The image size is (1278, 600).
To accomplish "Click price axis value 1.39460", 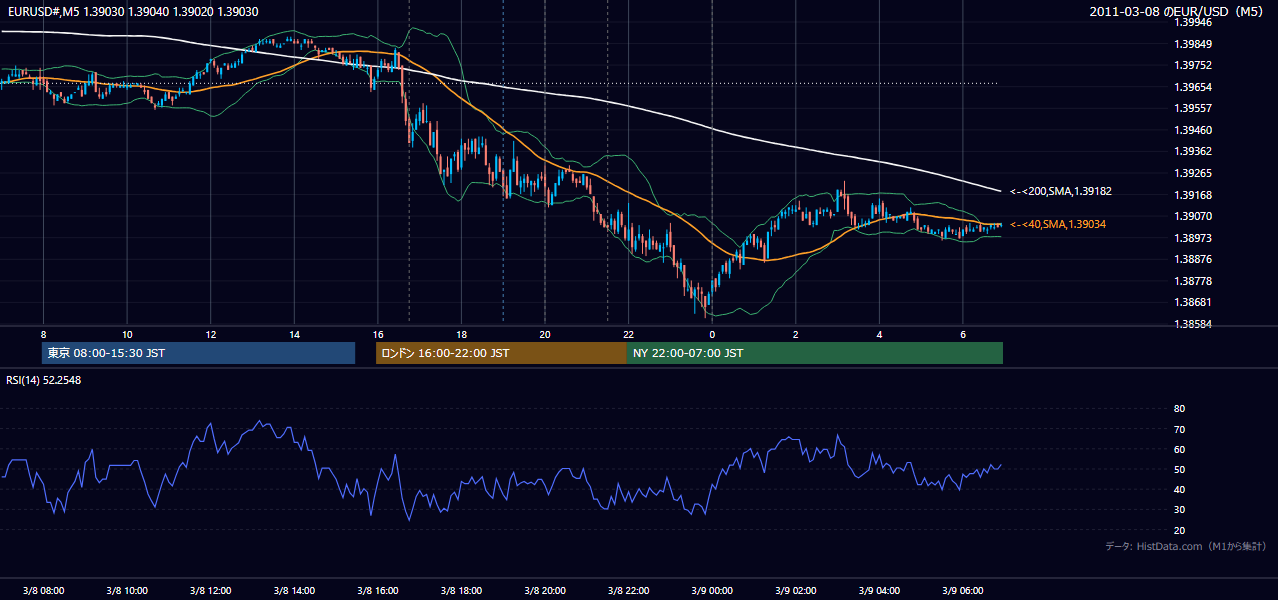I will [1193, 130].
